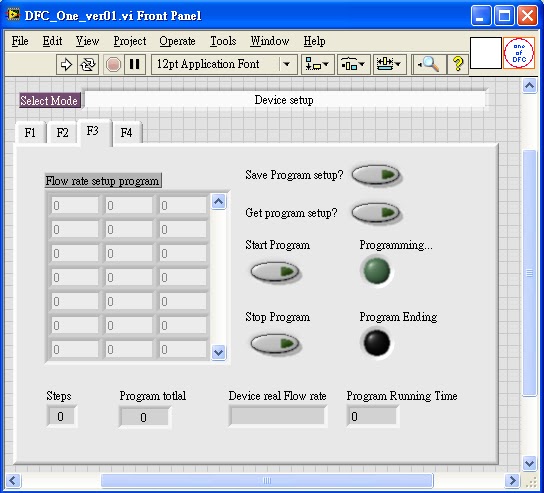544x493 pixels.
Task: Click the flow rate table down arrow
Action: click(x=219, y=352)
